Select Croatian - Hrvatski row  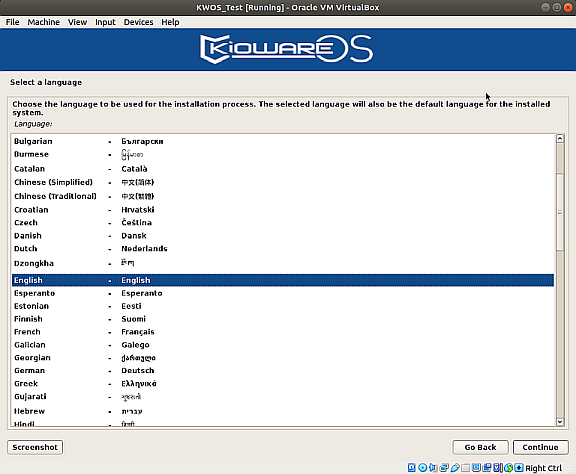(282, 210)
